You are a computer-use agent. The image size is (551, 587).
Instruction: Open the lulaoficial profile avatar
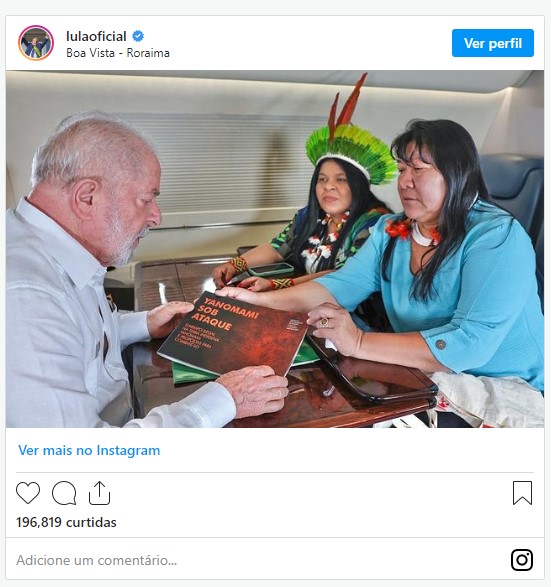[x=36, y=43]
